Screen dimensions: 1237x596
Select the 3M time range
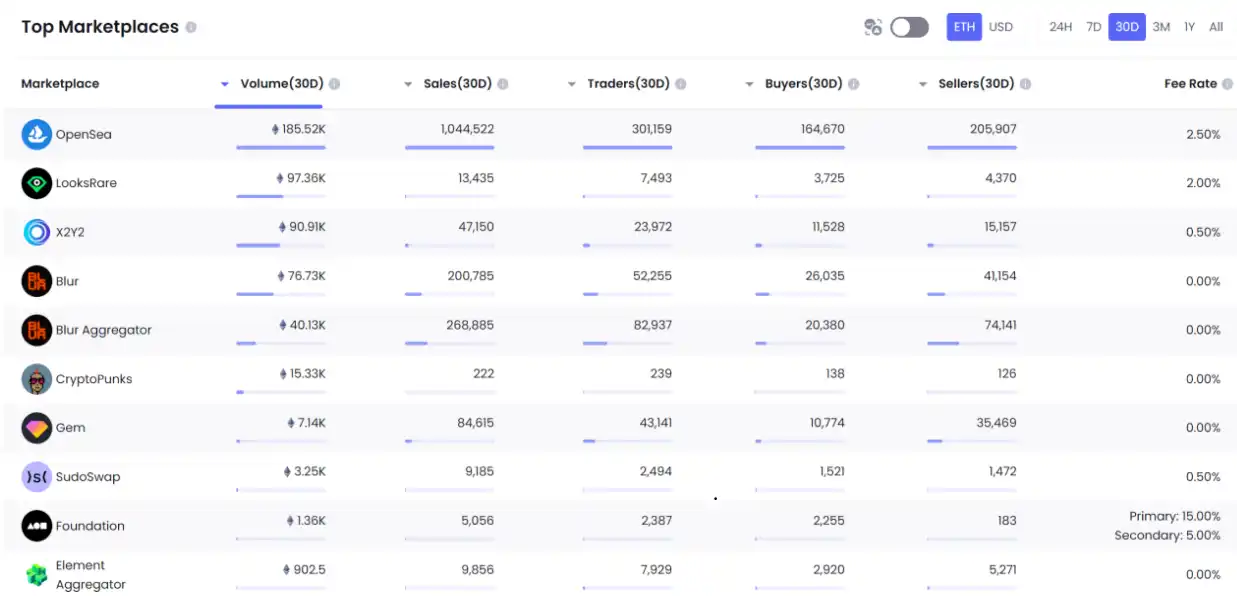(x=1161, y=27)
